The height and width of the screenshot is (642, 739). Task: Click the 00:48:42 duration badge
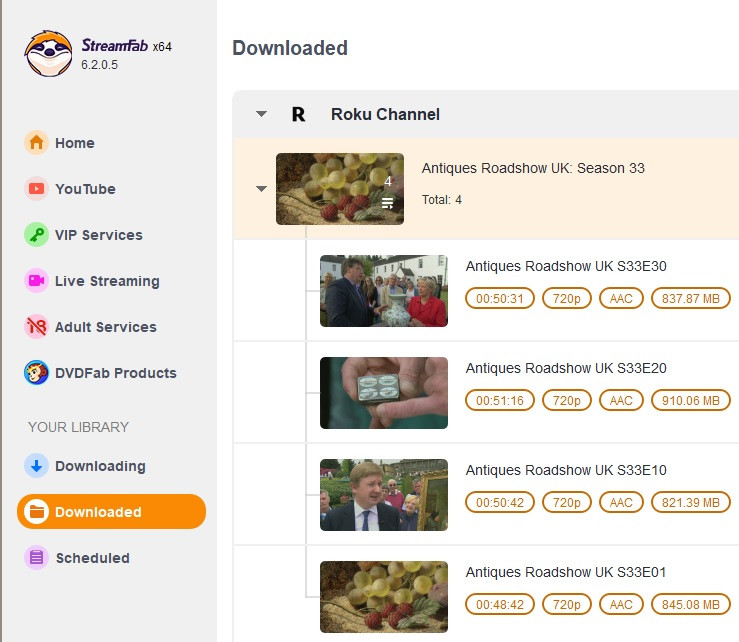(500, 604)
